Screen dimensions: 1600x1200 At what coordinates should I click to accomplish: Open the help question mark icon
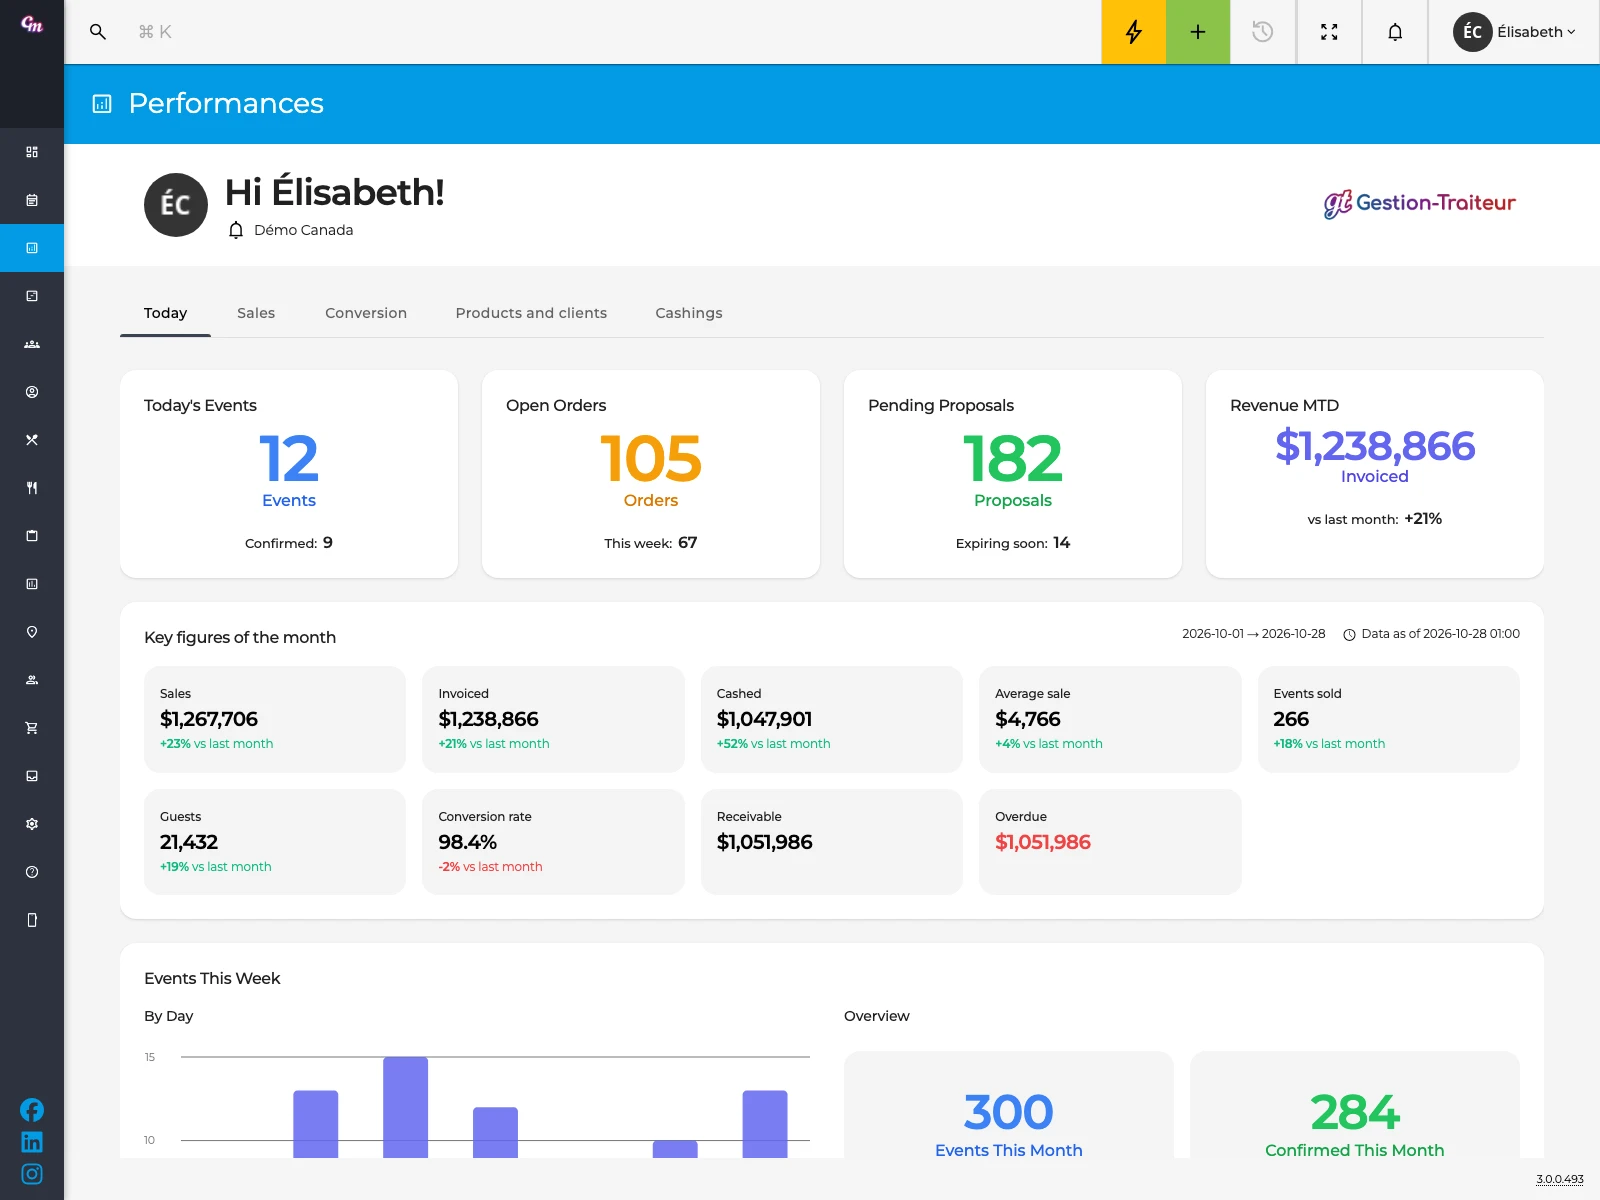32,872
